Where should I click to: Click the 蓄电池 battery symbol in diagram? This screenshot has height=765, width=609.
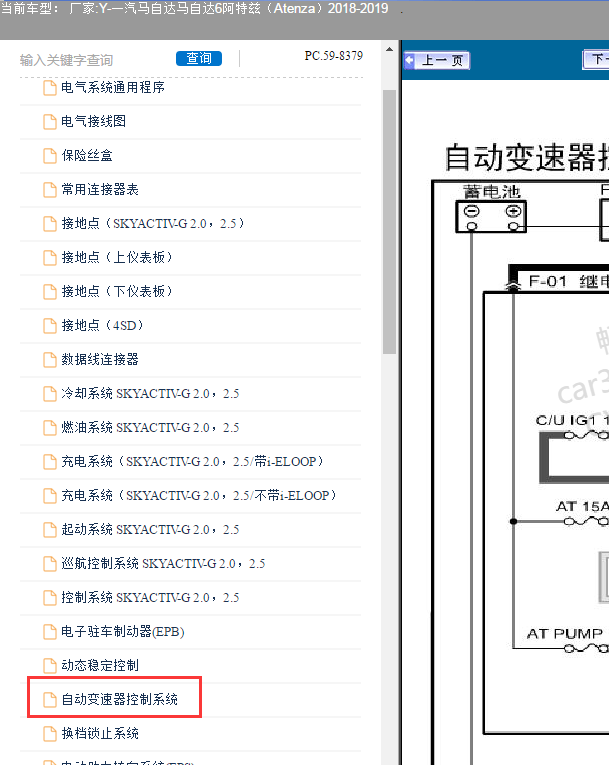(x=491, y=216)
